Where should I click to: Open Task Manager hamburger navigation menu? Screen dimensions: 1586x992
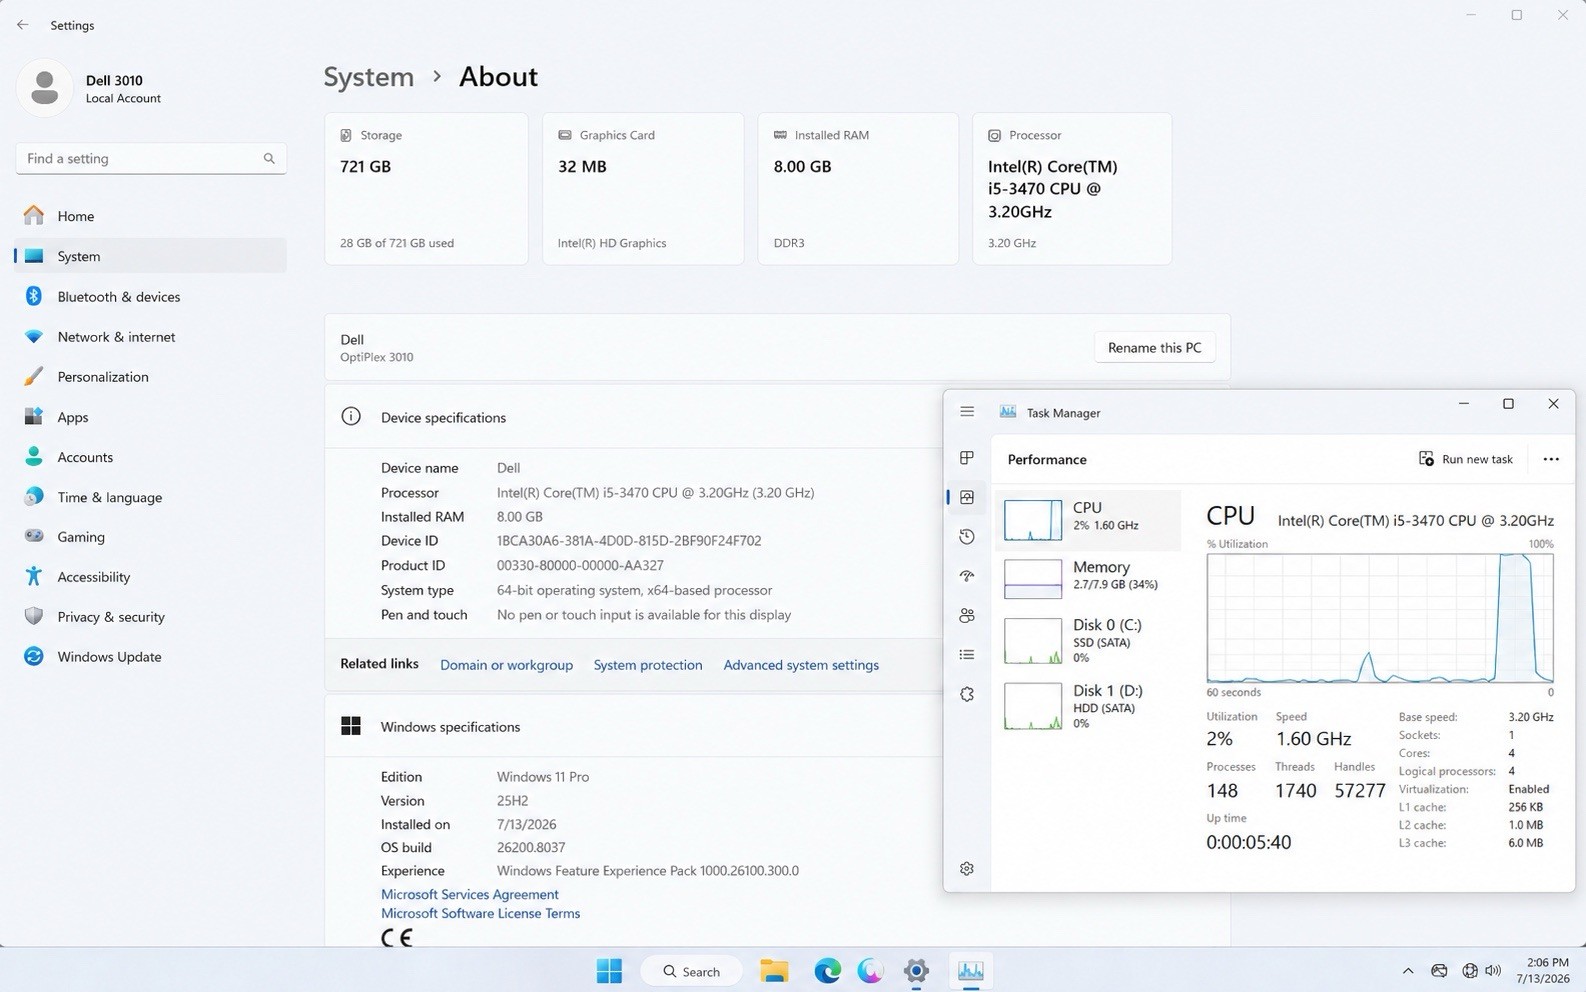(967, 412)
